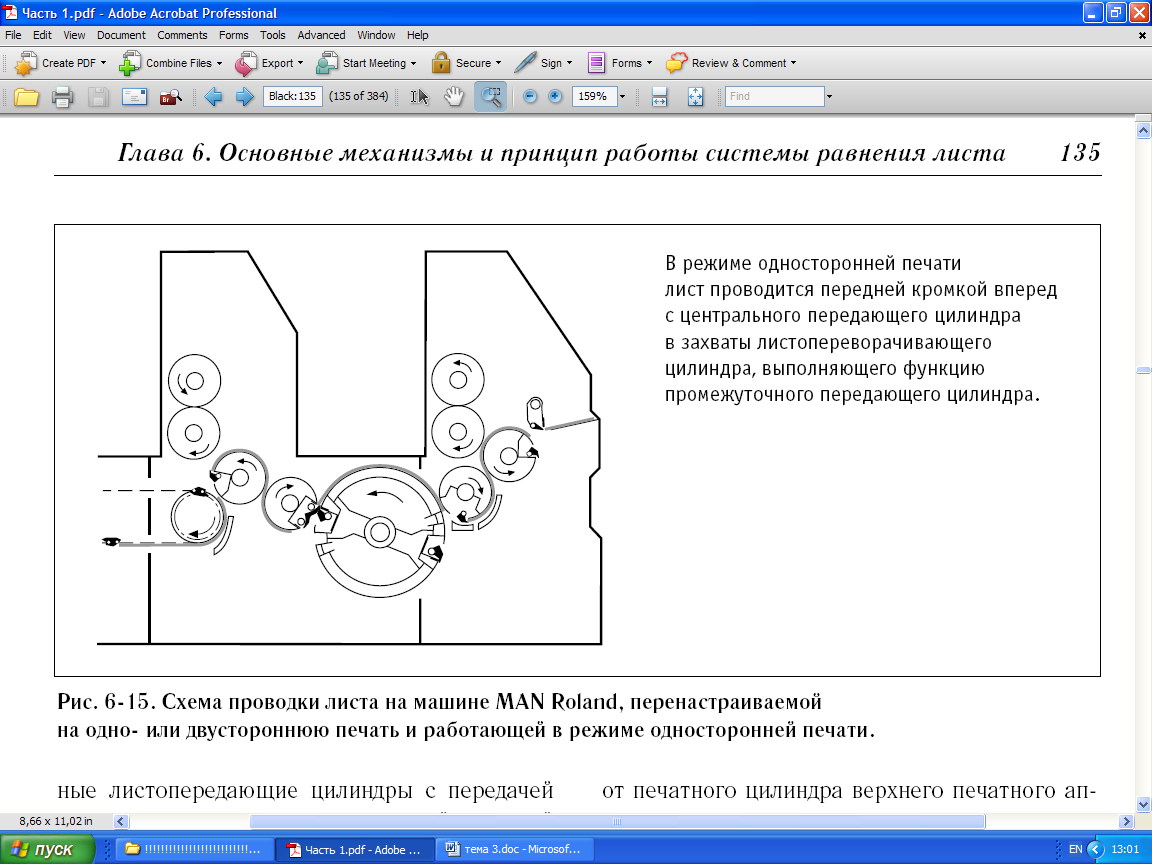Open the Edit menu
This screenshot has height=864, width=1152.
click(43, 35)
